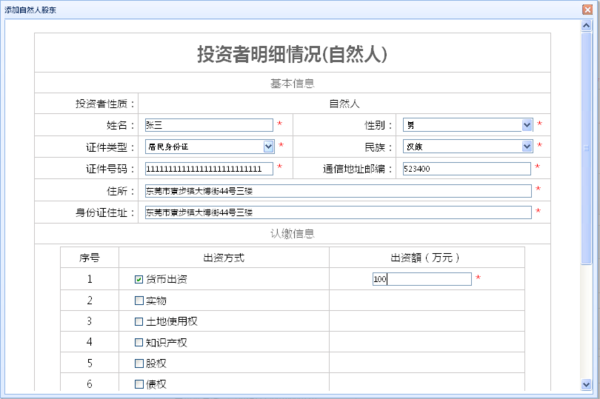Viewport: 600px width, 399px height.
Task: Close the 添加自然人股东 dialog
Action: point(587,10)
